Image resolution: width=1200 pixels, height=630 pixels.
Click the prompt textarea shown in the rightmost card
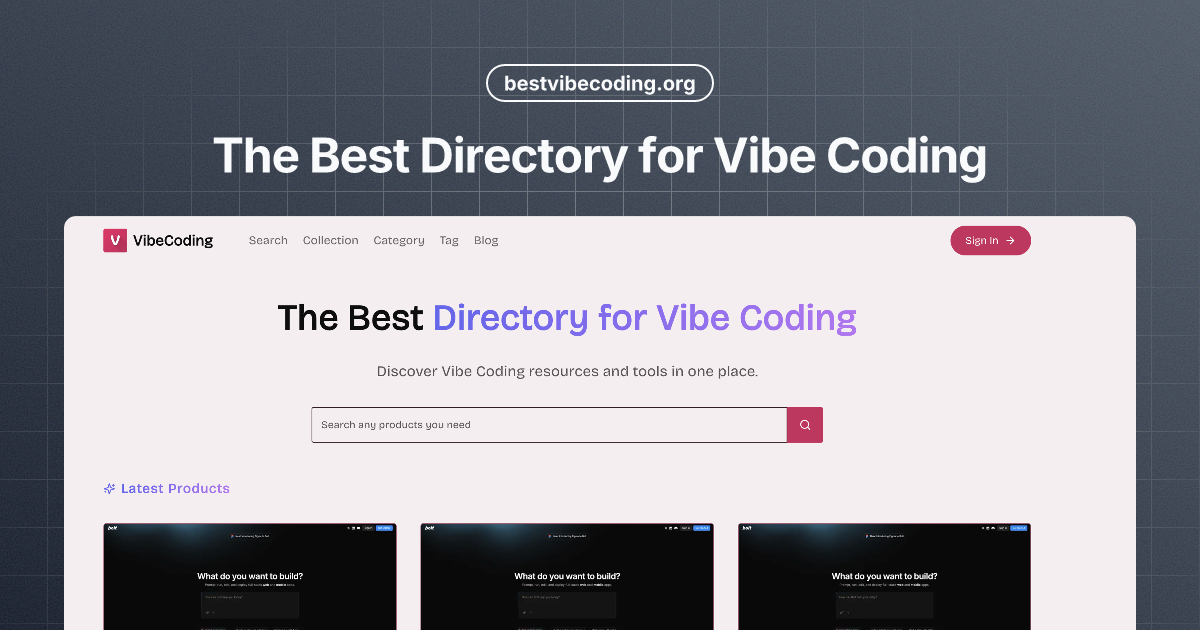click(884, 607)
